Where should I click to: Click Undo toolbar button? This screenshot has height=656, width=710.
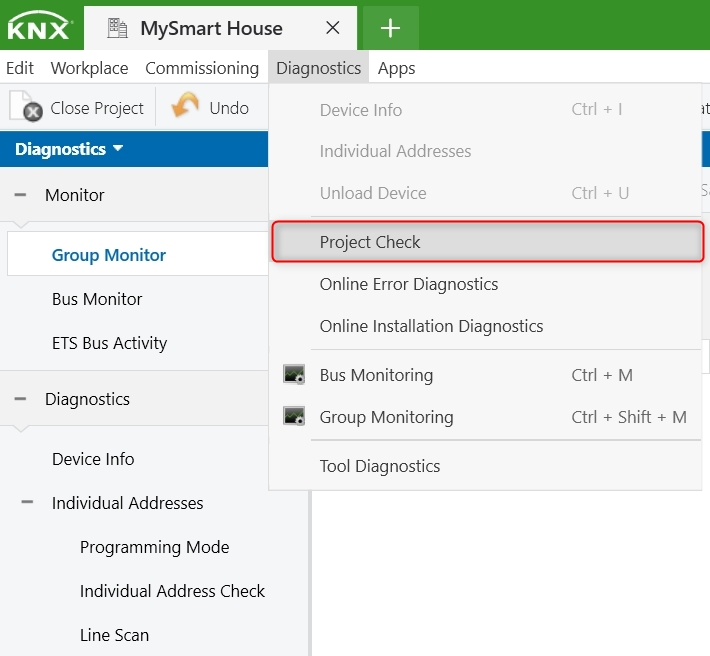pos(211,108)
